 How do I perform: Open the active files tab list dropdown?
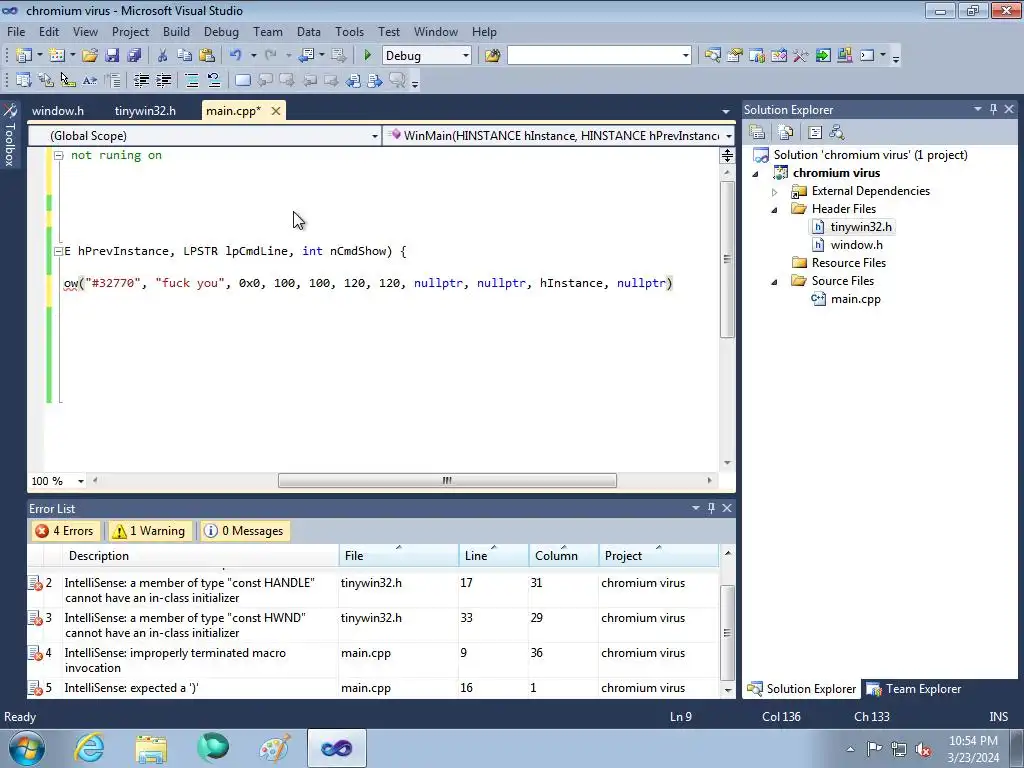coord(726,112)
